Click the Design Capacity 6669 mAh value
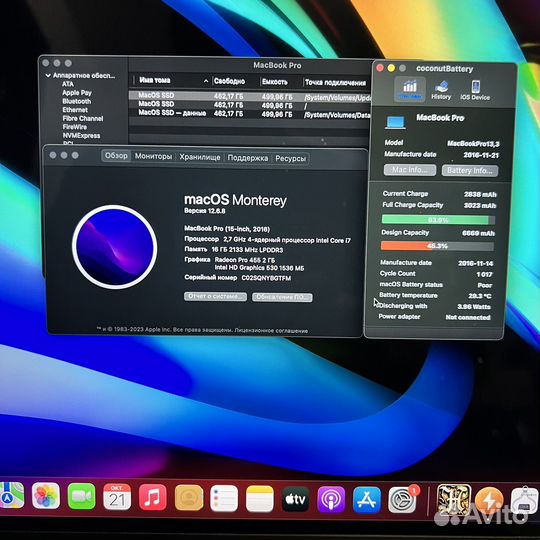This screenshot has height=540, width=540. click(x=478, y=233)
